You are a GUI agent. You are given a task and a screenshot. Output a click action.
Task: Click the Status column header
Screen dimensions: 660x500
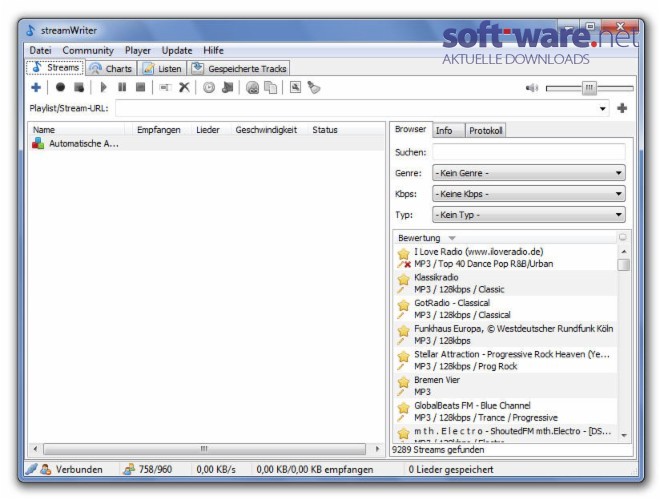click(x=325, y=130)
